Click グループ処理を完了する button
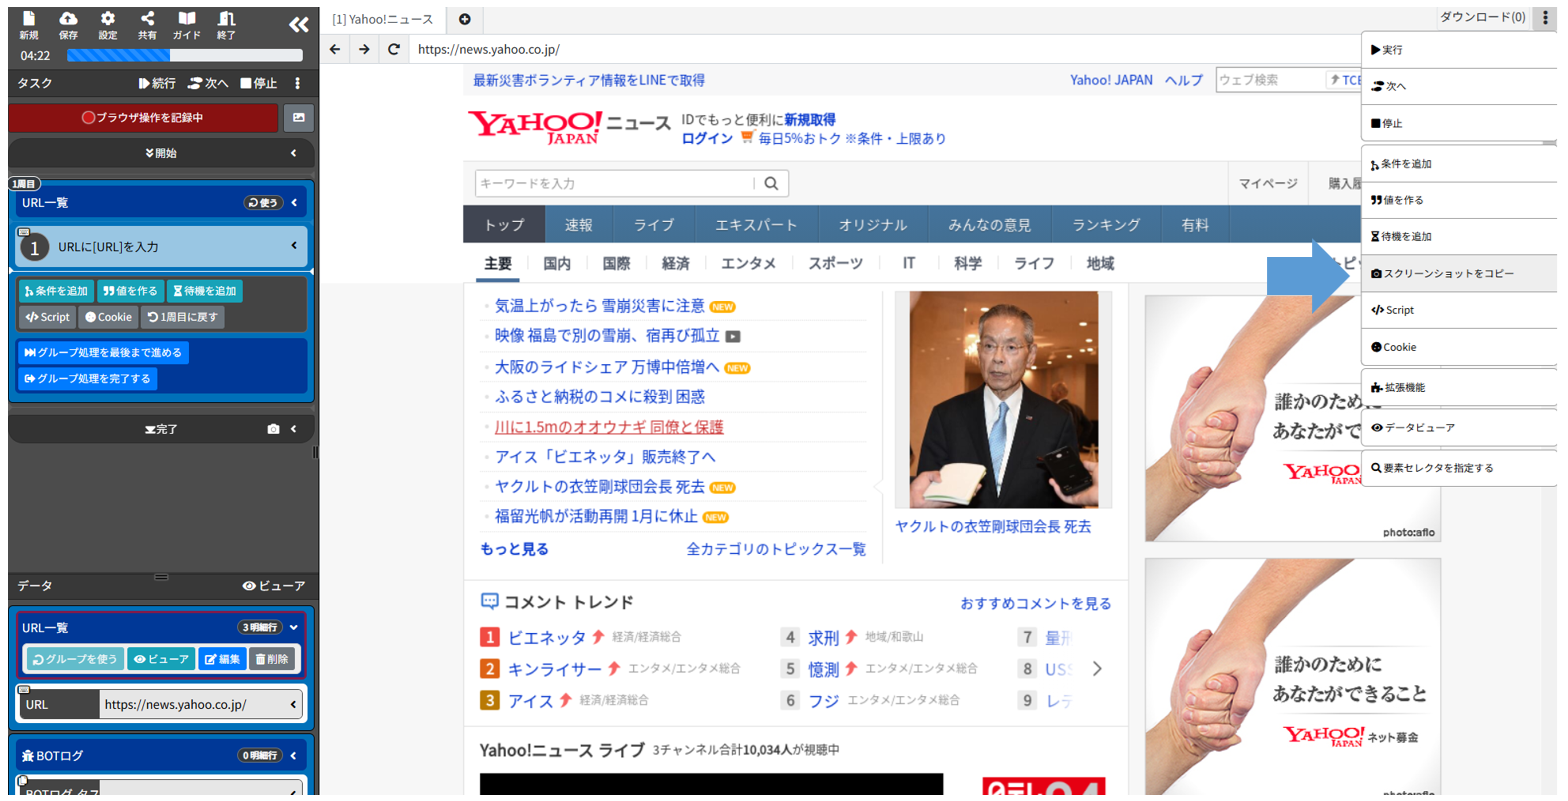1568x801 pixels. (87, 378)
